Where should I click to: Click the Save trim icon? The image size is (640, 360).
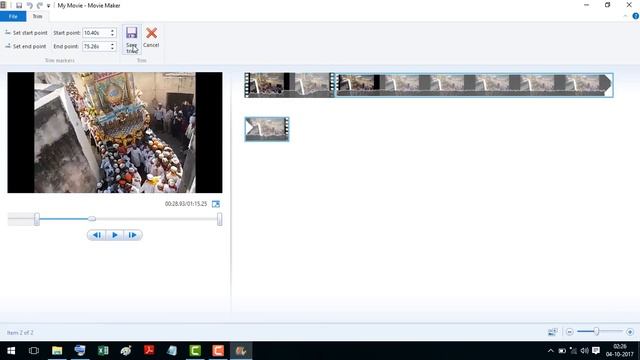pyautogui.click(x=131, y=39)
